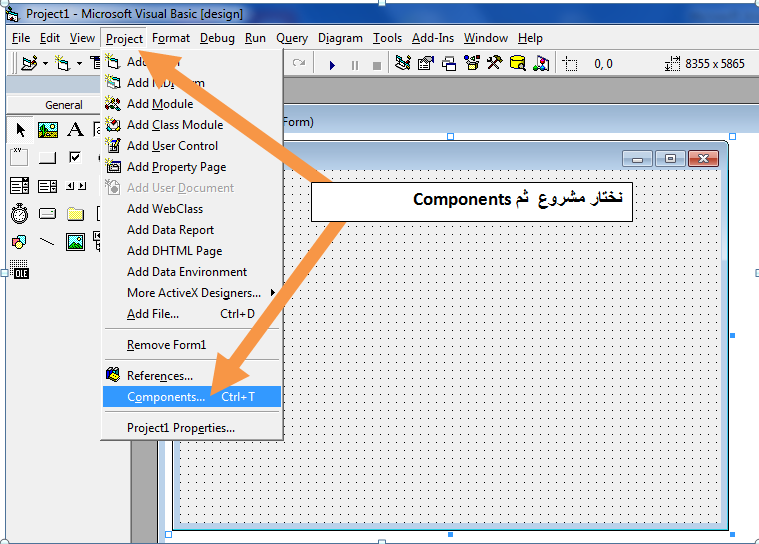759x544 pixels.
Task: Click the Project menu title
Action: coord(124,38)
